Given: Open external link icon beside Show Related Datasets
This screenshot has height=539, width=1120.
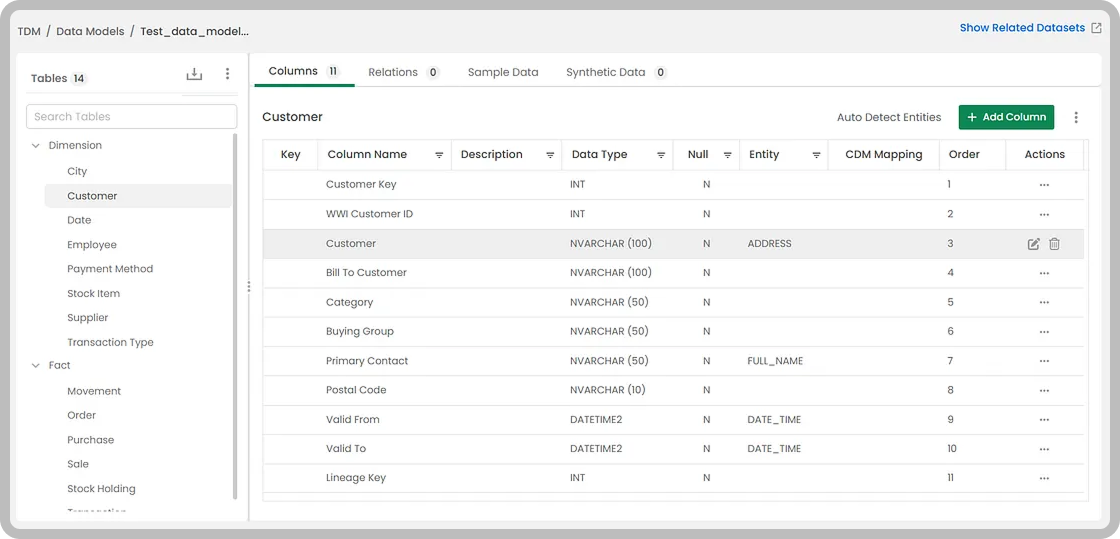Looking at the screenshot, I should (x=1096, y=28).
